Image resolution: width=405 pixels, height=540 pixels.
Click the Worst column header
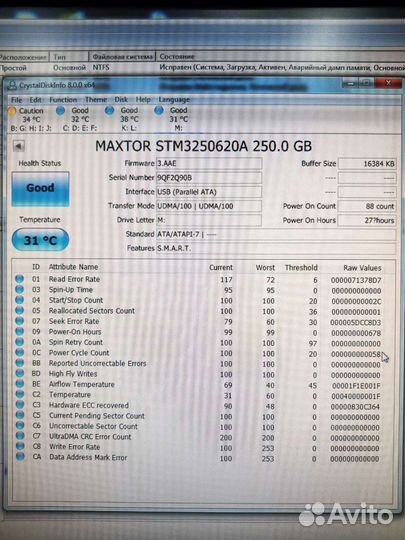click(x=265, y=268)
